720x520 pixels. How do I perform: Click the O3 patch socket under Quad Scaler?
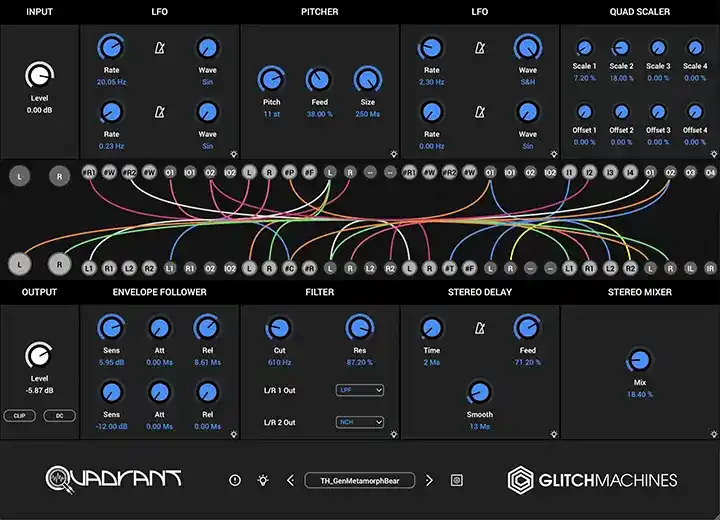pos(690,172)
